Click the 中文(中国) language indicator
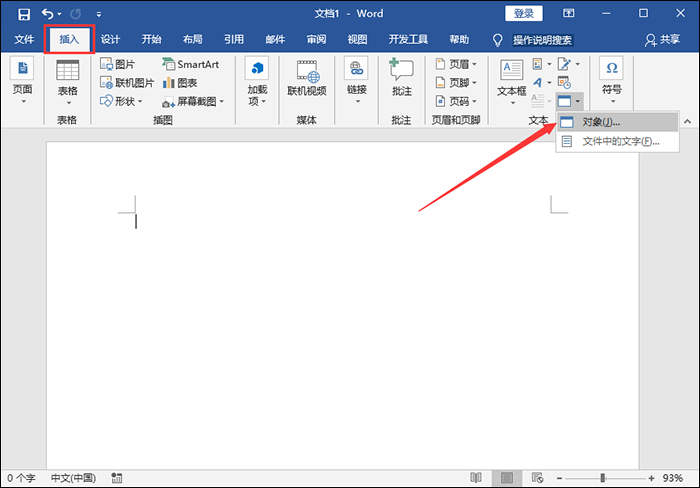The height and width of the screenshot is (488, 700). tap(73, 478)
